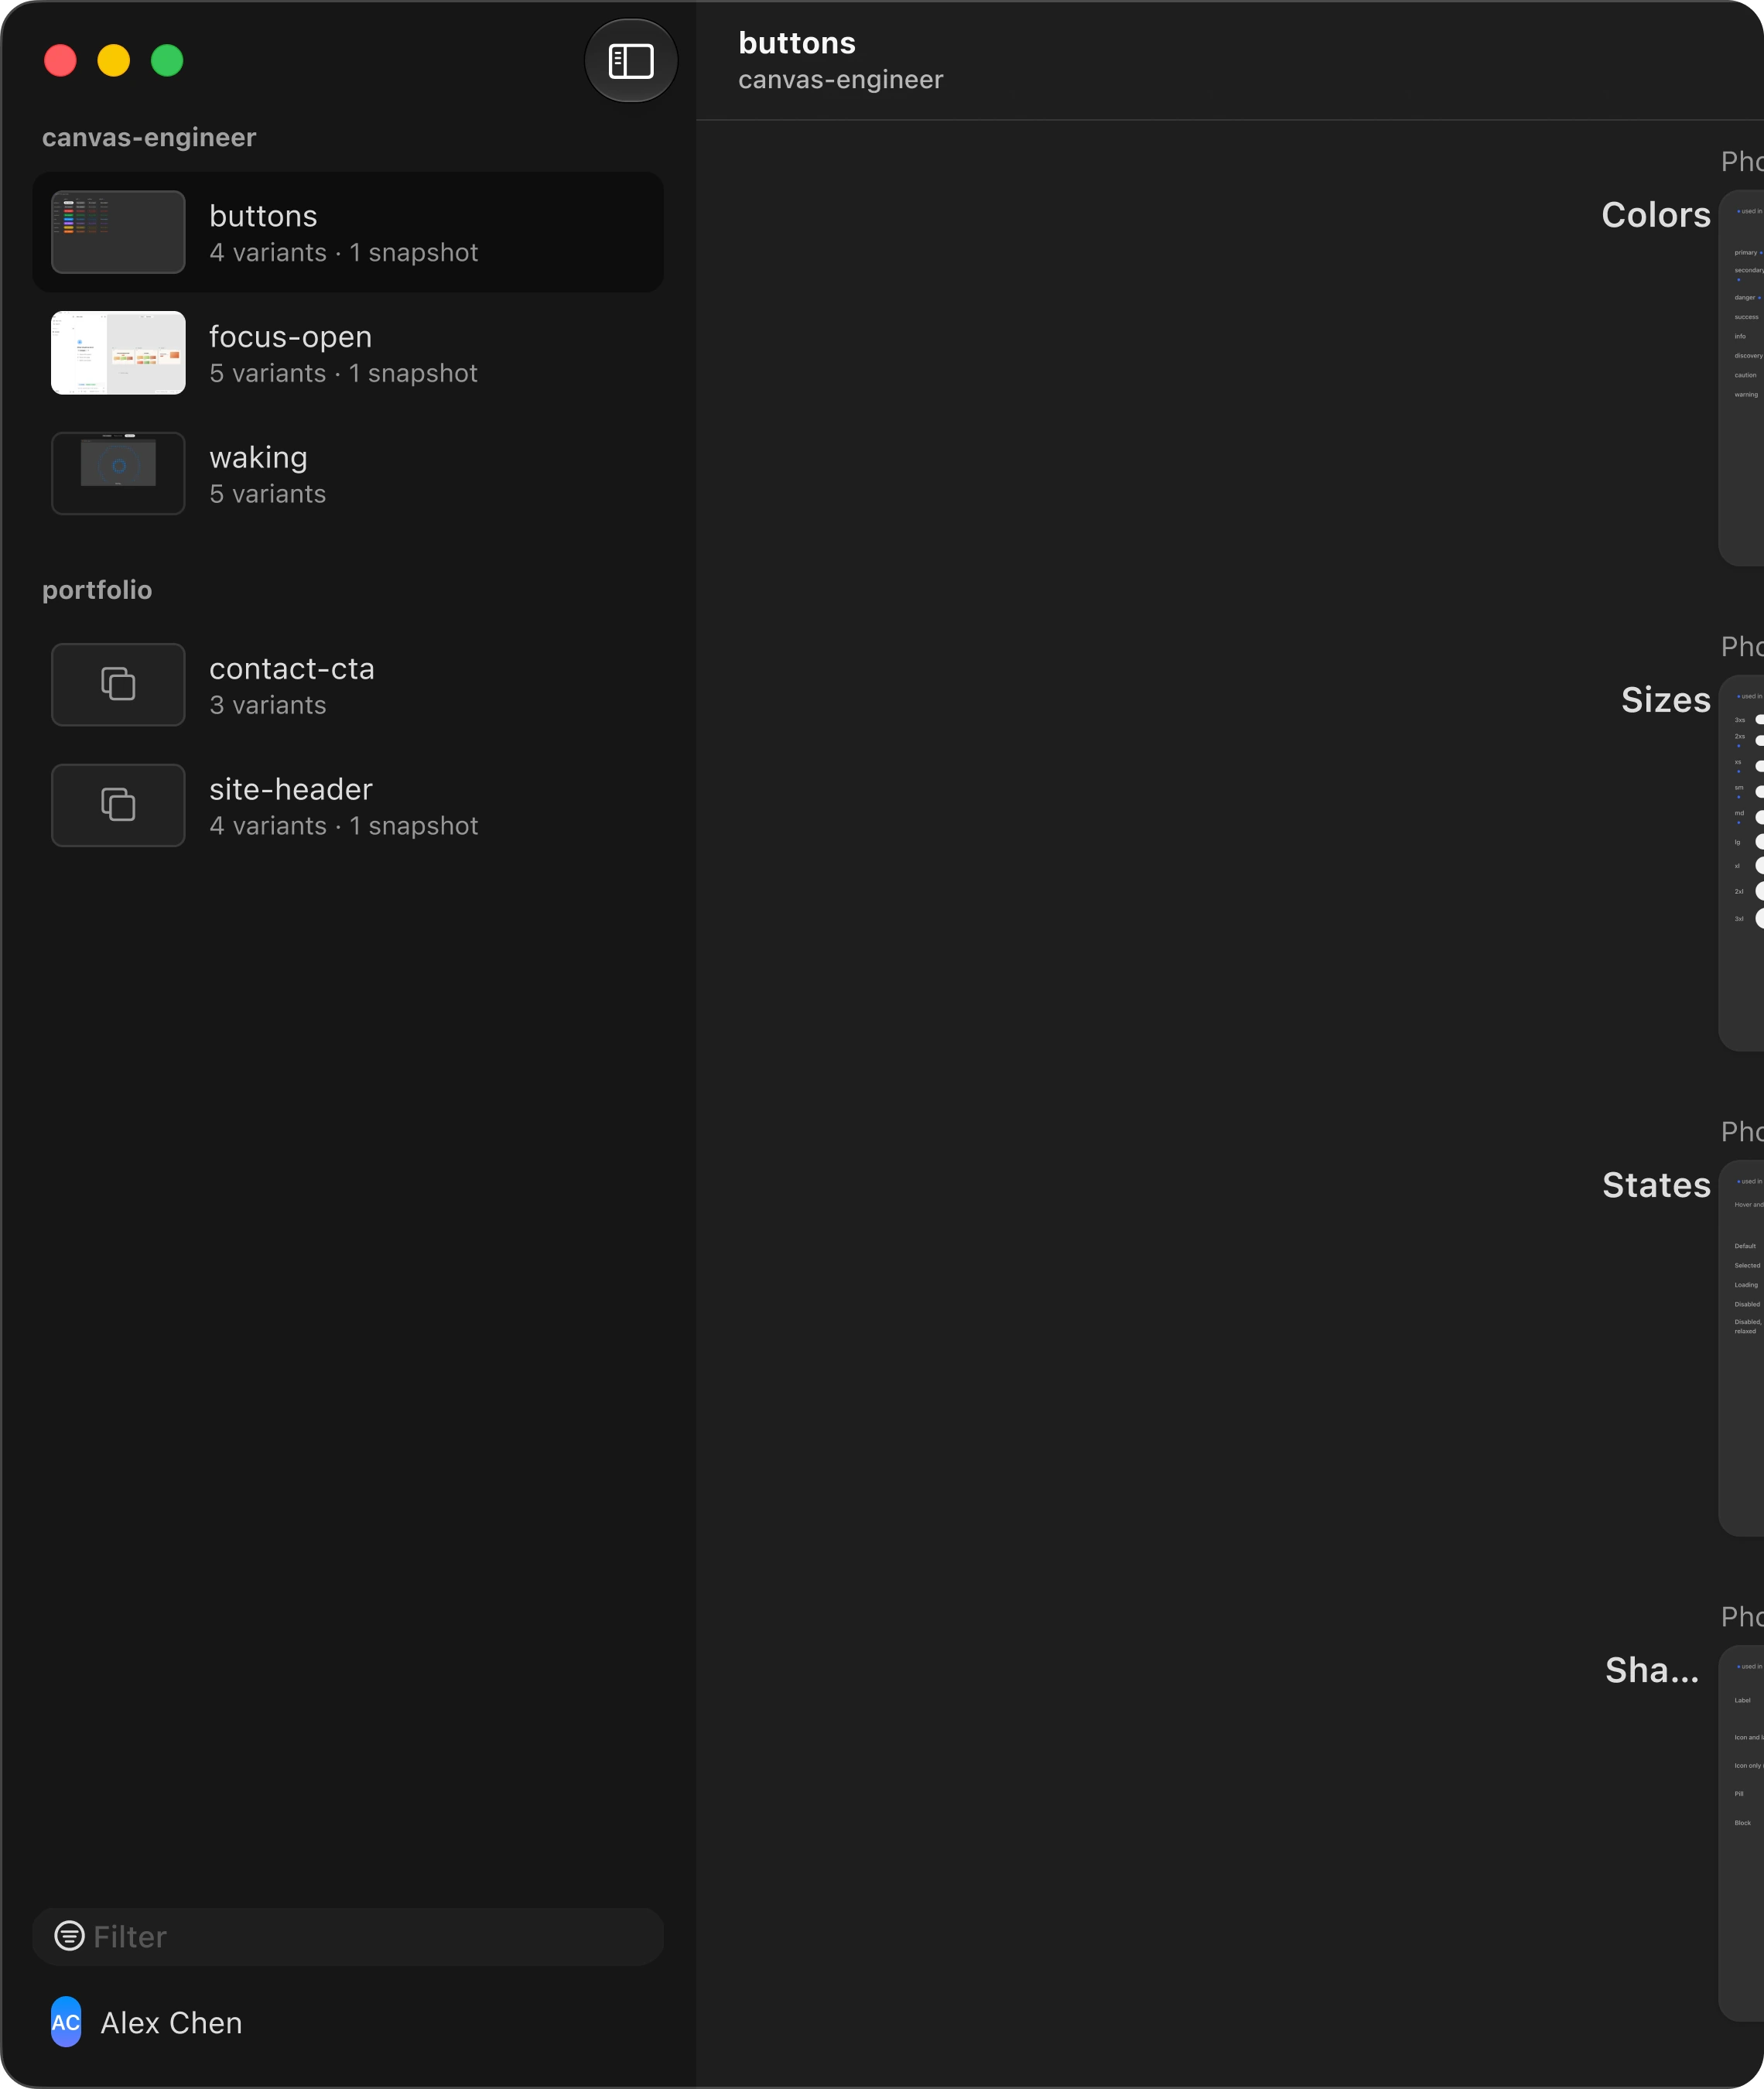
Task: Click the green fullscreen window button
Action: point(167,61)
